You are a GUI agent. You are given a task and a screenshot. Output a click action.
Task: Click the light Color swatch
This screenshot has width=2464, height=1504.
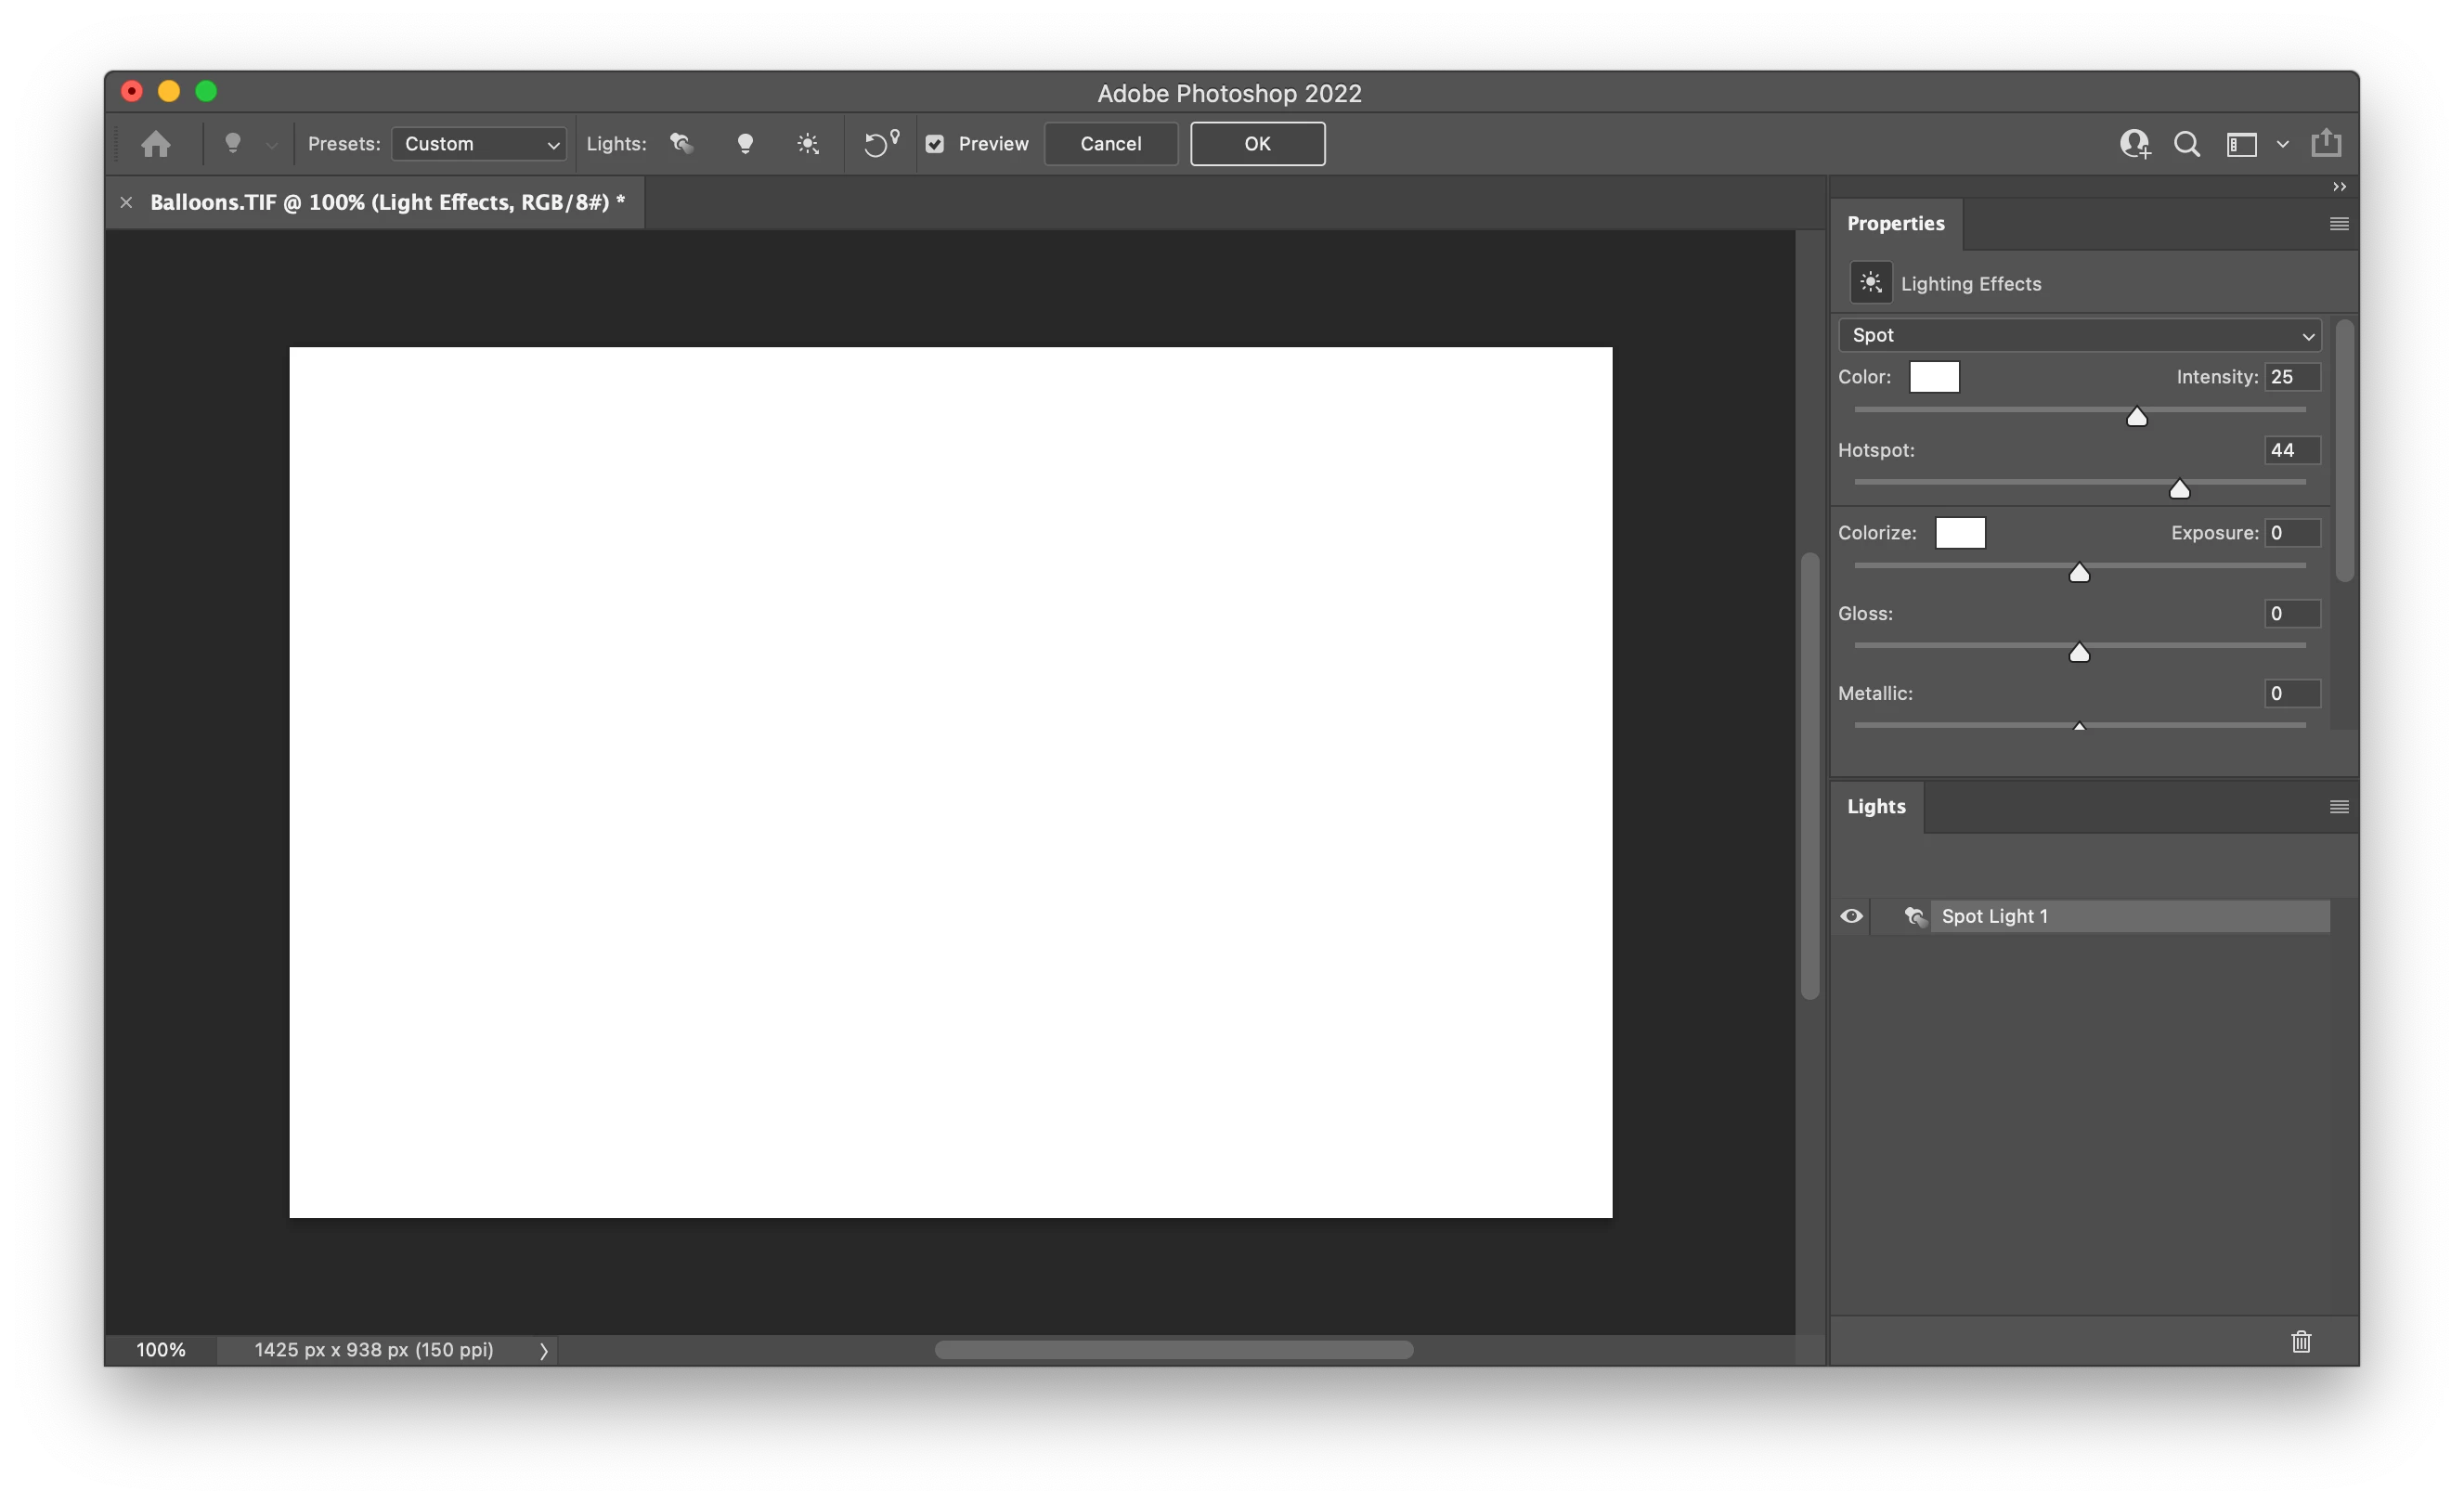1933,377
